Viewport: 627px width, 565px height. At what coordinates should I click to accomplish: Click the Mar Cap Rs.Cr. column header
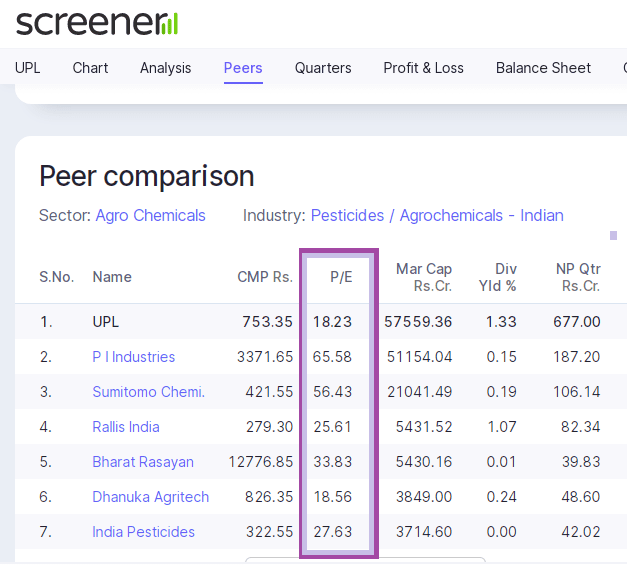424,278
